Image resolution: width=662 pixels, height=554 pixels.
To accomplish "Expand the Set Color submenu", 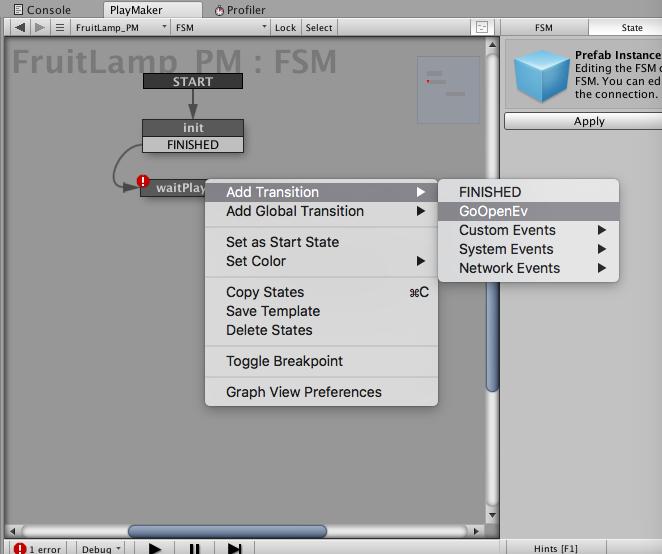I will click(321, 261).
